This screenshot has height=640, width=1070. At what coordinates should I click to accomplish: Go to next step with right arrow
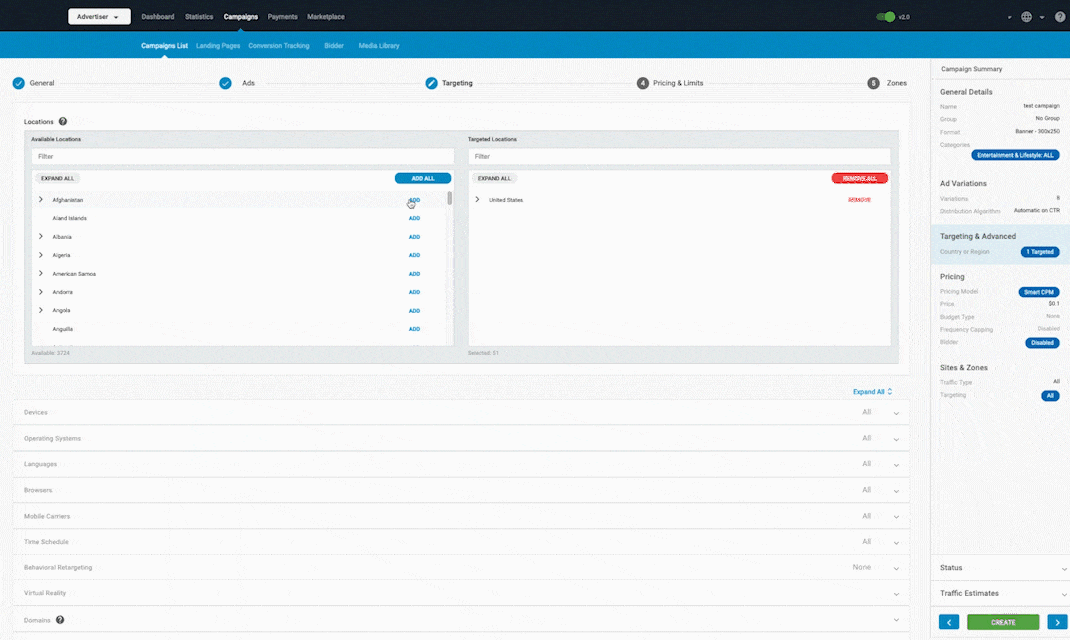click(x=1056, y=622)
